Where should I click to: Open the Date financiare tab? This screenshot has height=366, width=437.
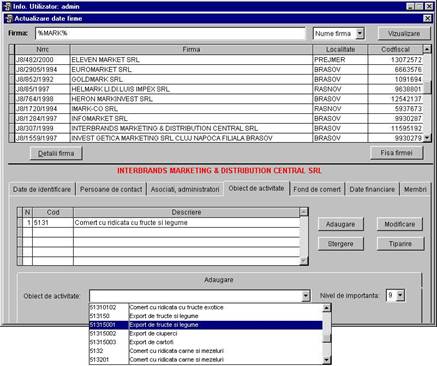point(372,189)
